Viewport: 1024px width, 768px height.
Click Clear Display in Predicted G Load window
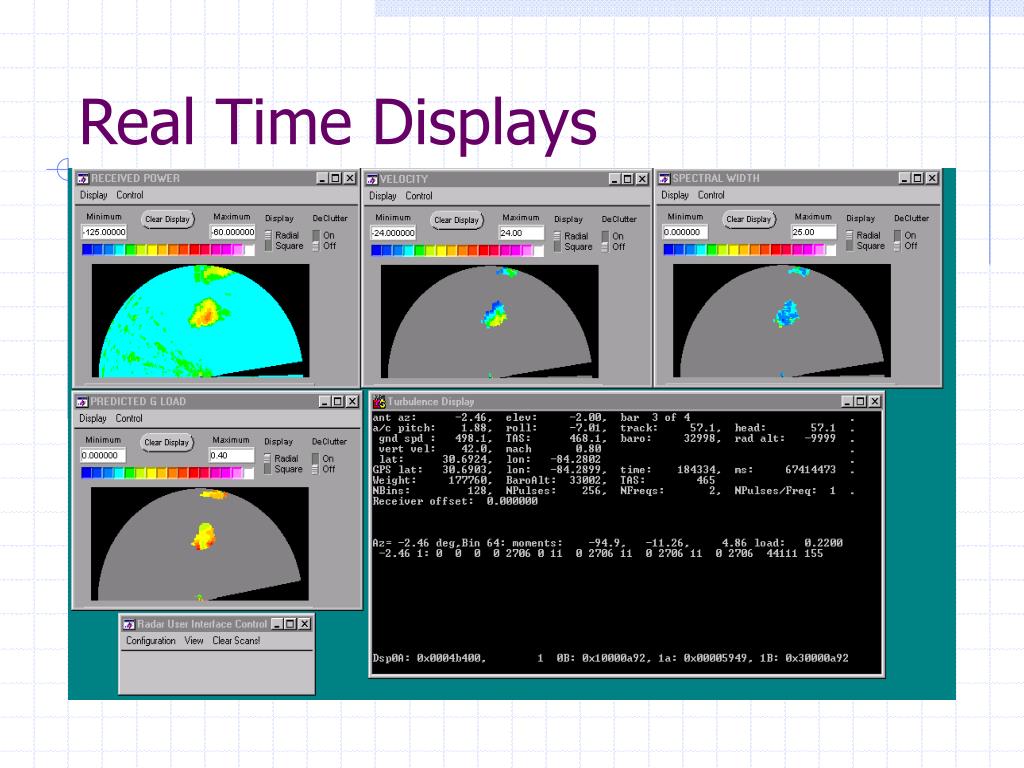pyautogui.click(x=167, y=443)
